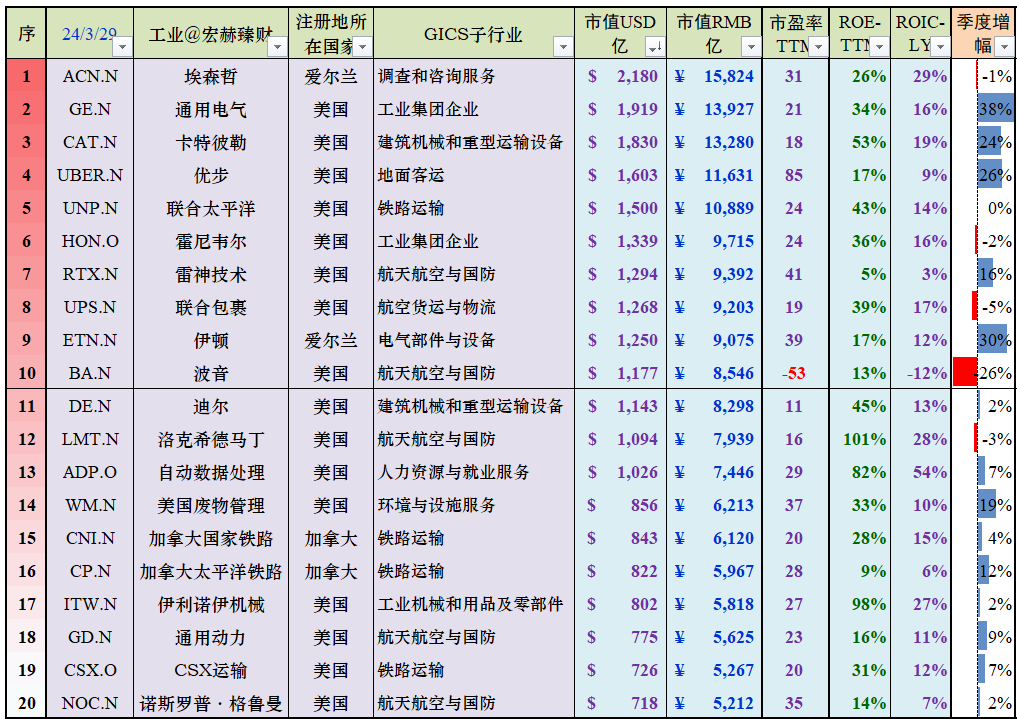Viewport: 1017px width, 719px height.
Task: Select P/E value 85 for UBER
Action: (x=794, y=176)
